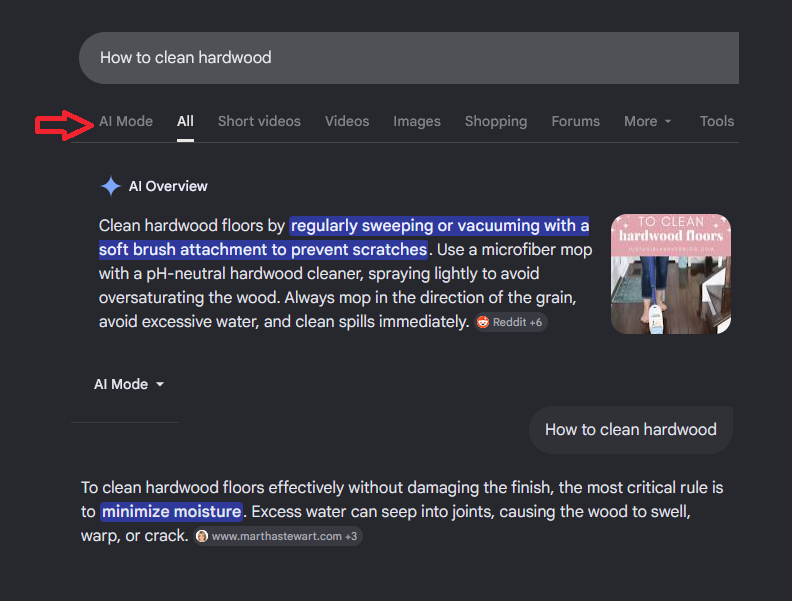This screenshot has width=792, height=601.
Task: Open the Short videos tab
Action: (x=259, y=121)
